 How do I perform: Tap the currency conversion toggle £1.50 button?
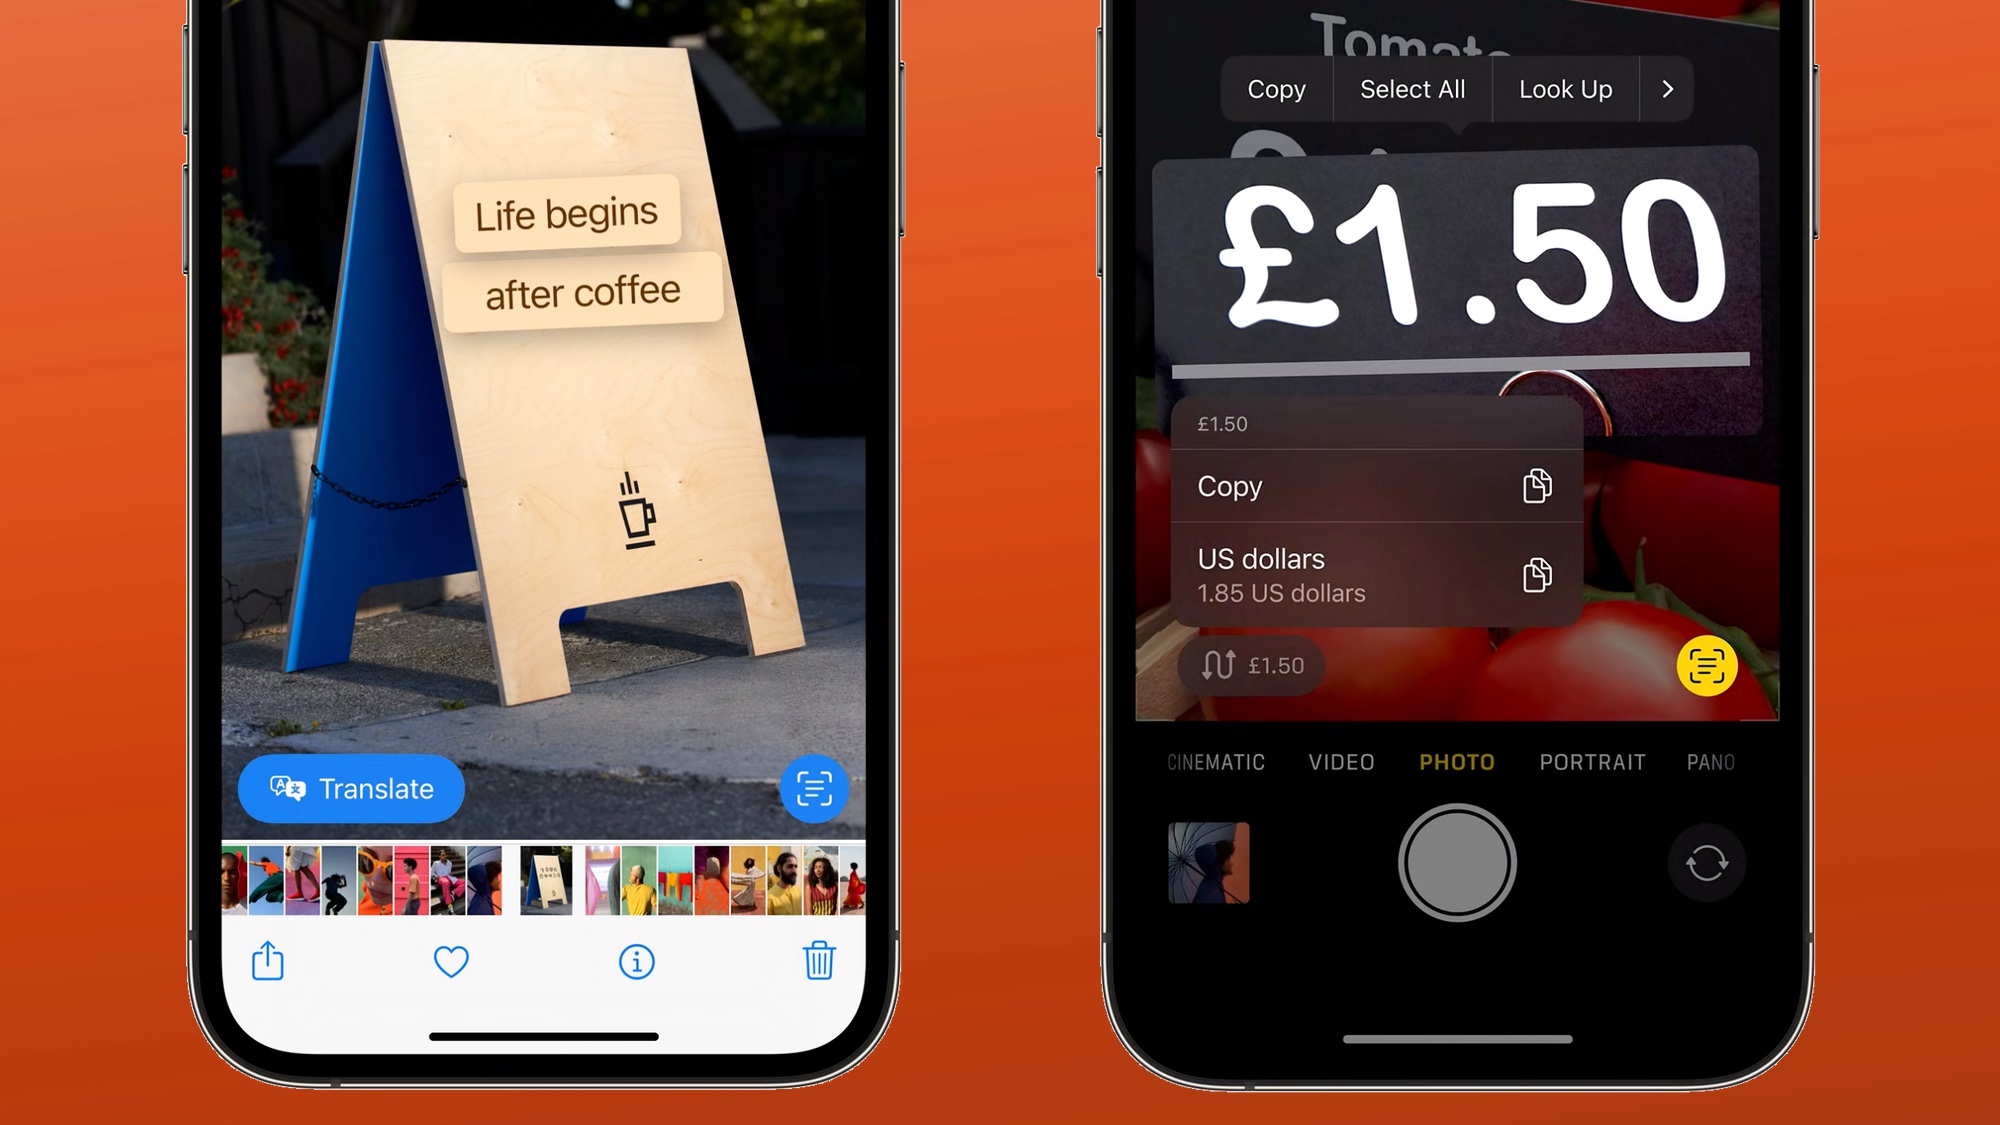point(1250,666)
